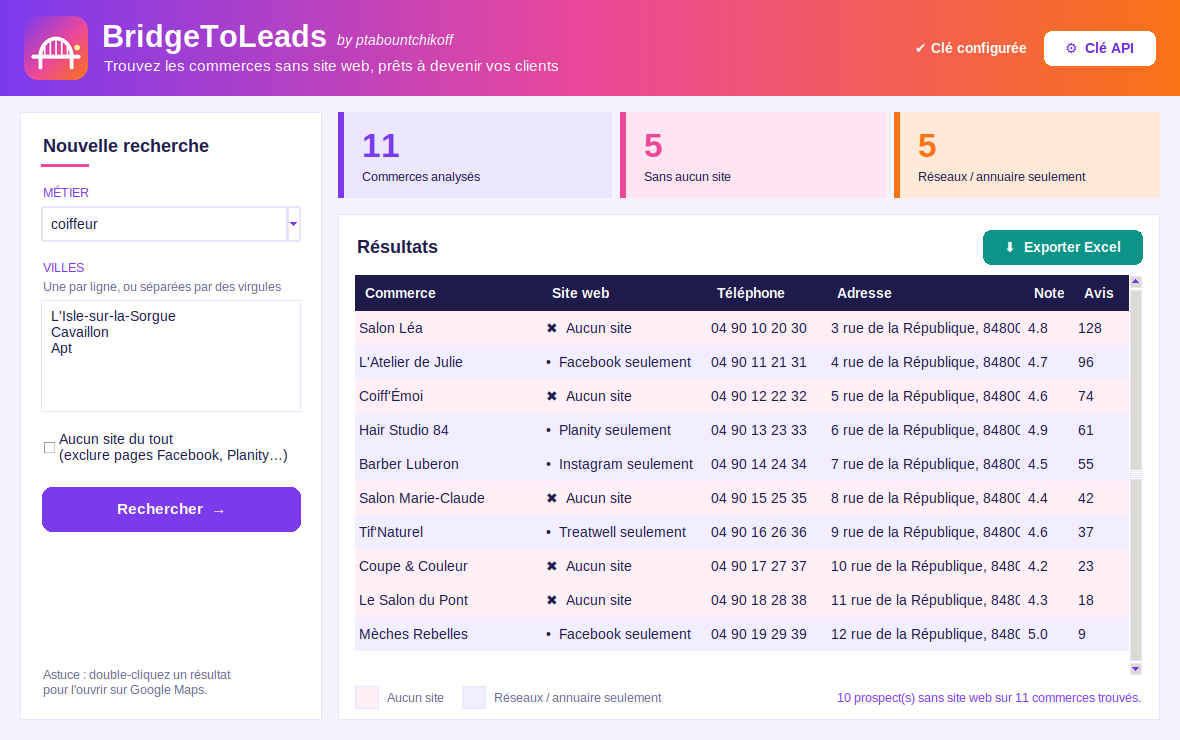Sort by the Note column header

(1048, 294)
